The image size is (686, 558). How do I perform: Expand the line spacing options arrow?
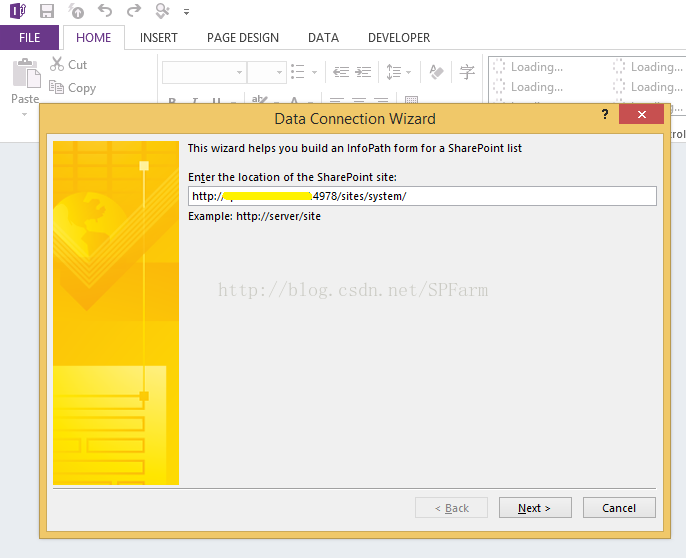[409, 72]
